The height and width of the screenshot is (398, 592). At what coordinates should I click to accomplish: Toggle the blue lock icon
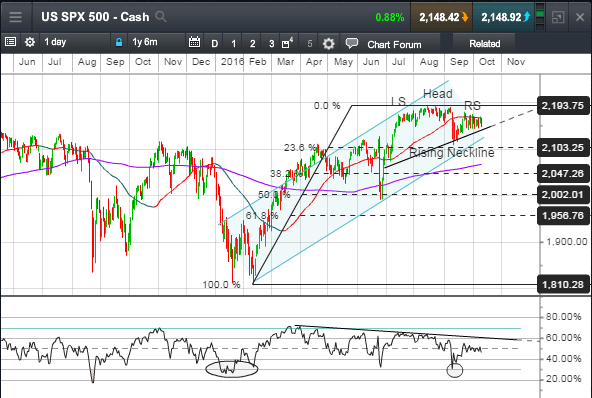click(119, 42)
